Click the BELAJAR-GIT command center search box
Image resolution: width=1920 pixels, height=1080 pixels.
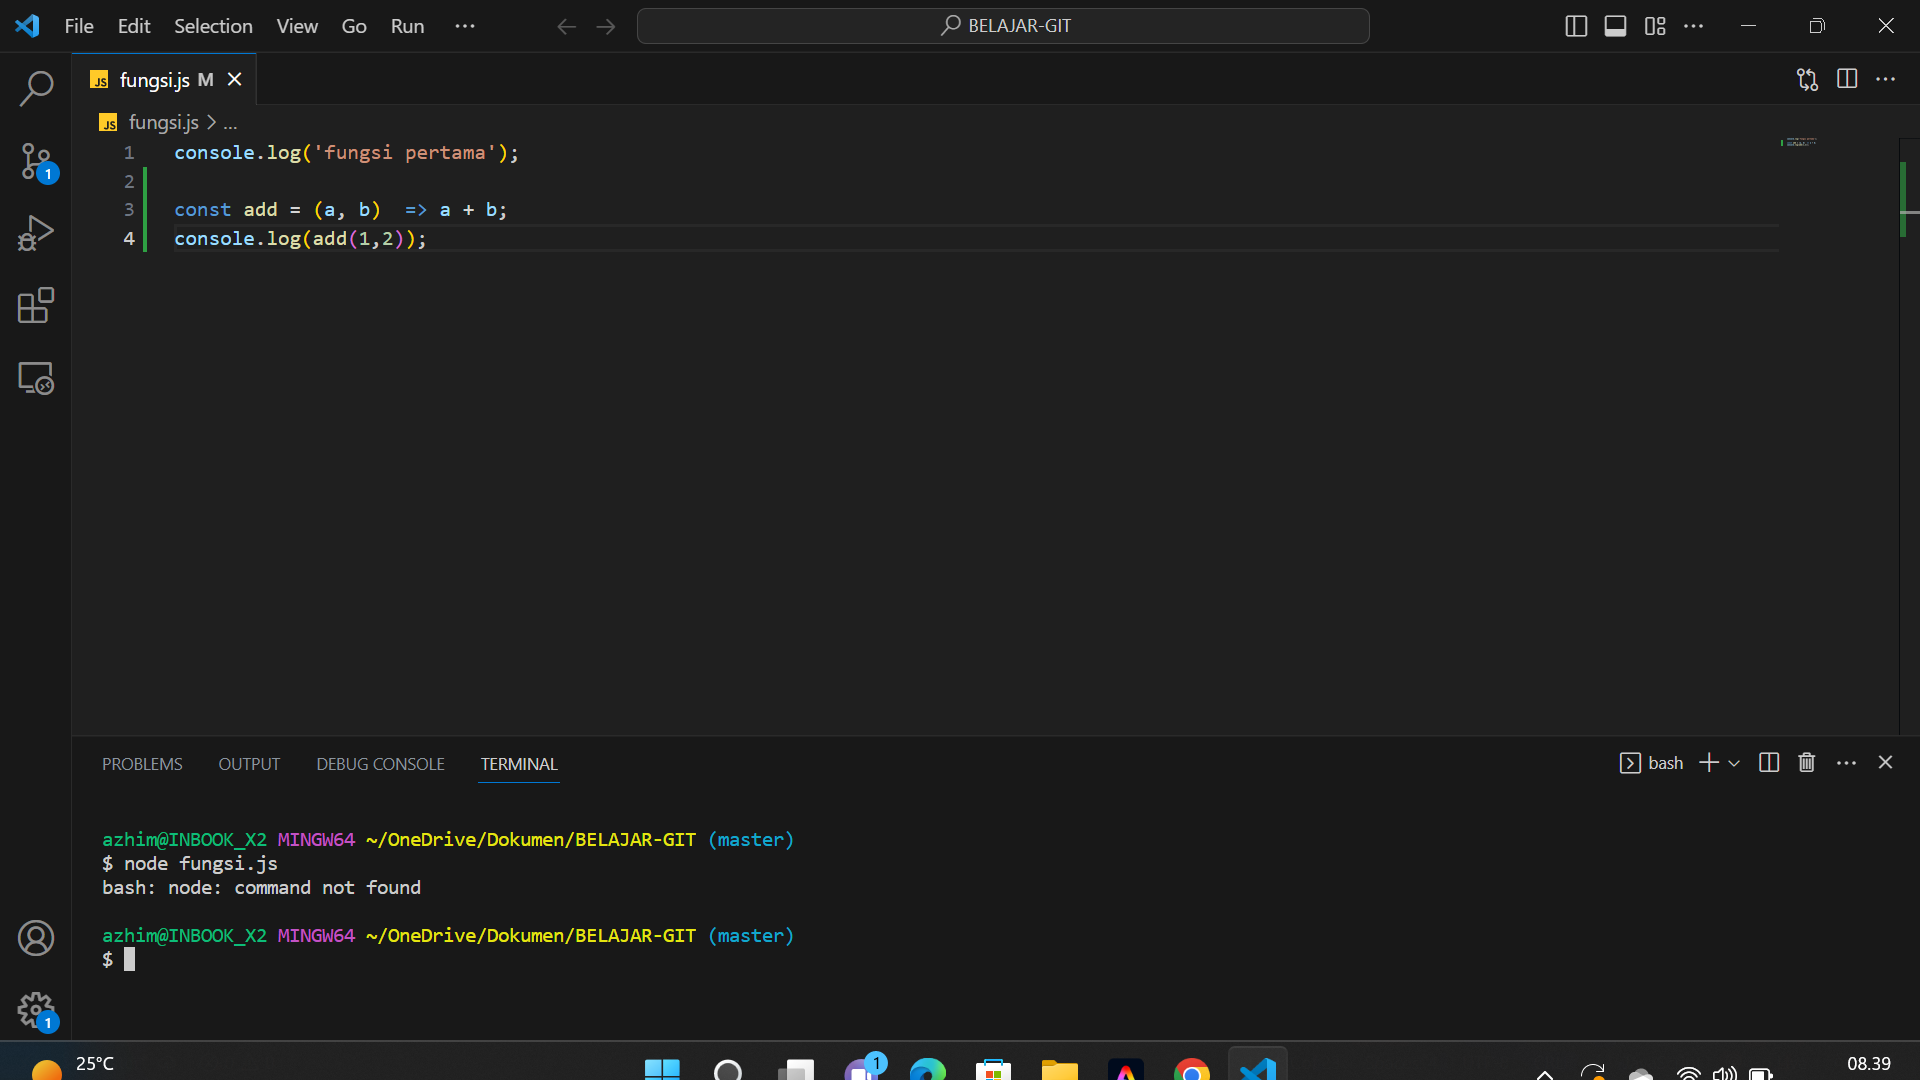tap(1003, 26)
